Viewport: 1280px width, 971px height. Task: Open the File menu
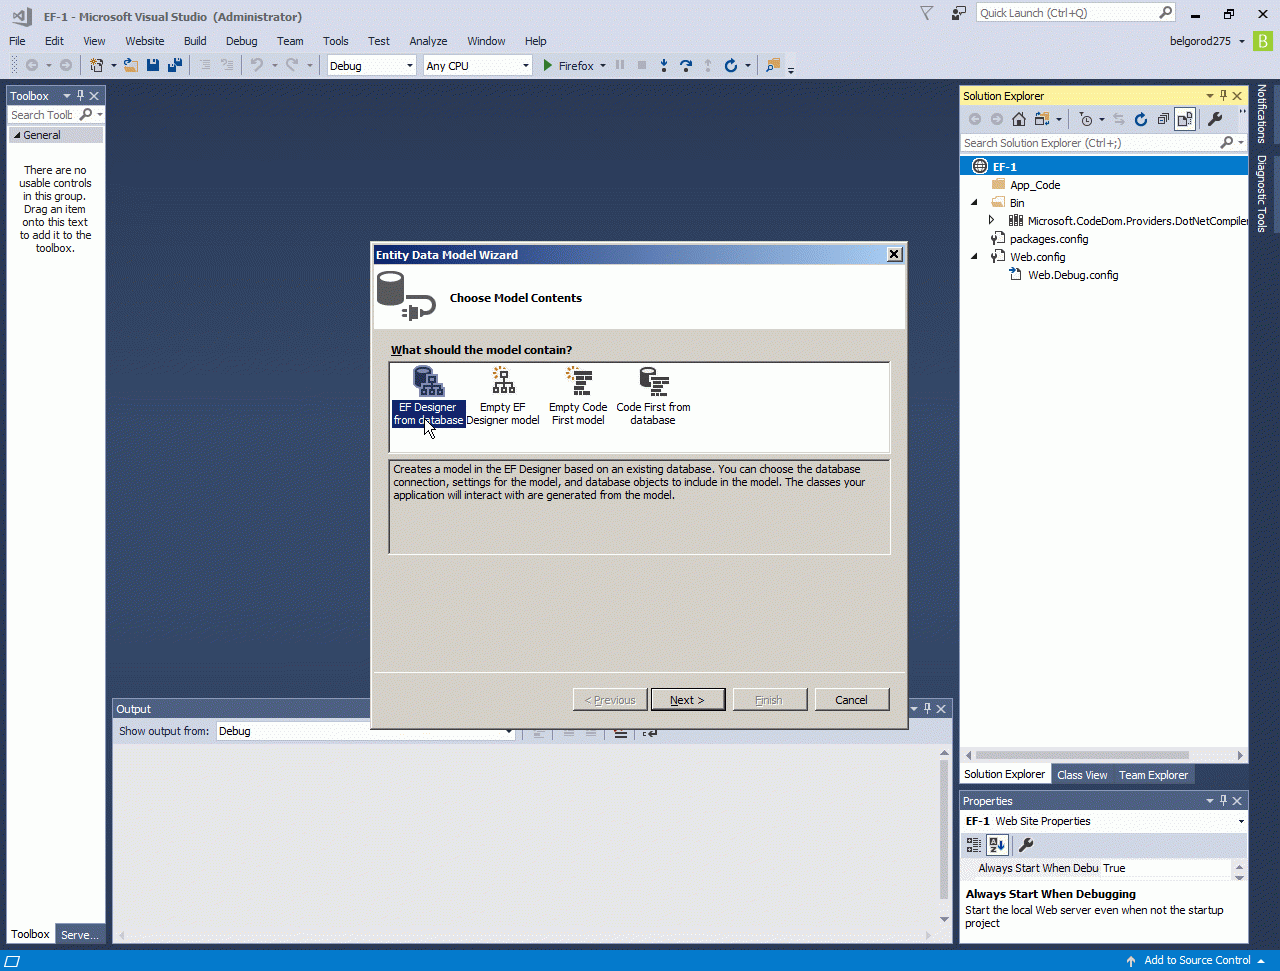[17, 41]
